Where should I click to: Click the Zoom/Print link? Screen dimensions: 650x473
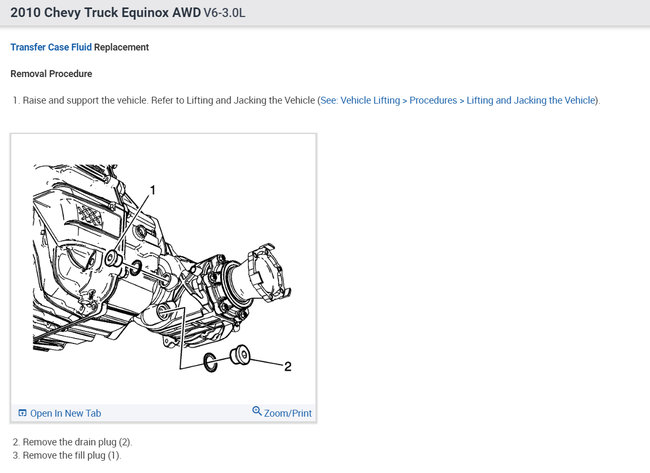tap(288, 413)
